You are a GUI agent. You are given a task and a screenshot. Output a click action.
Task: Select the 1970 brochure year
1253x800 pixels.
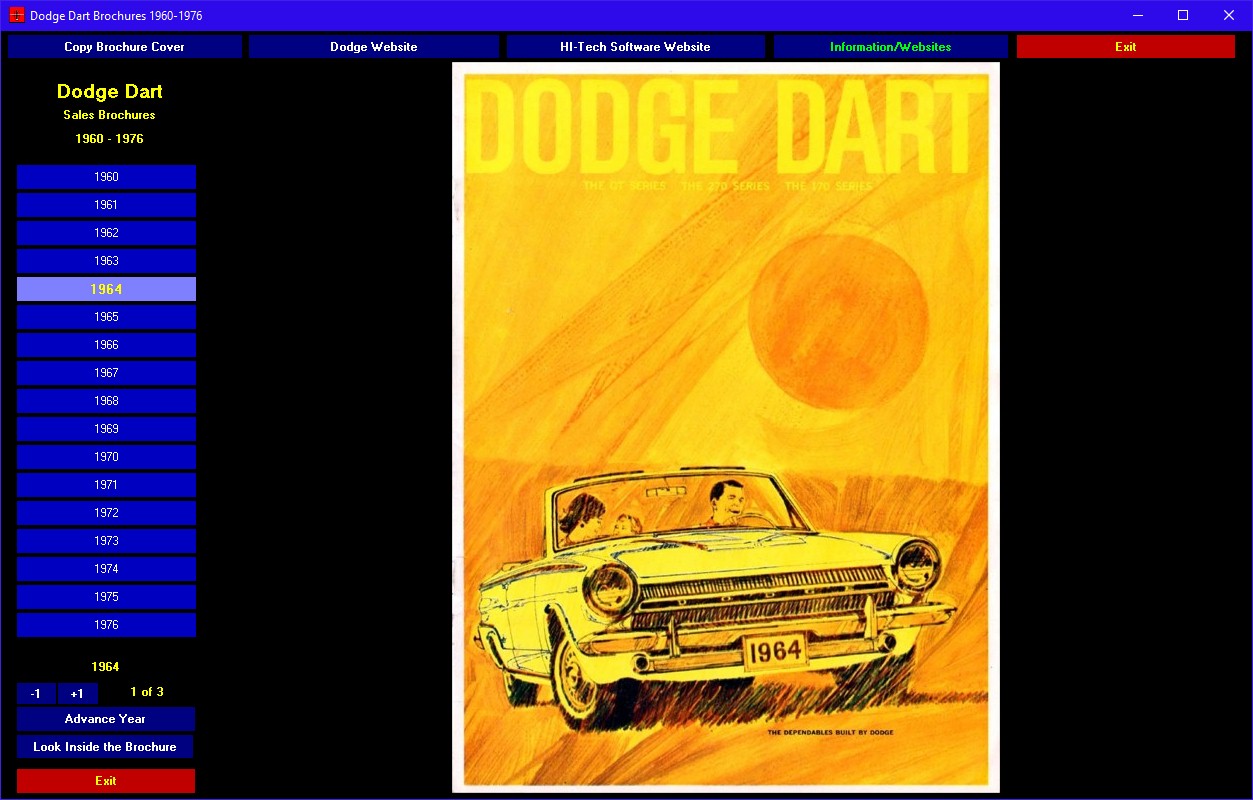tap(106, 457)
